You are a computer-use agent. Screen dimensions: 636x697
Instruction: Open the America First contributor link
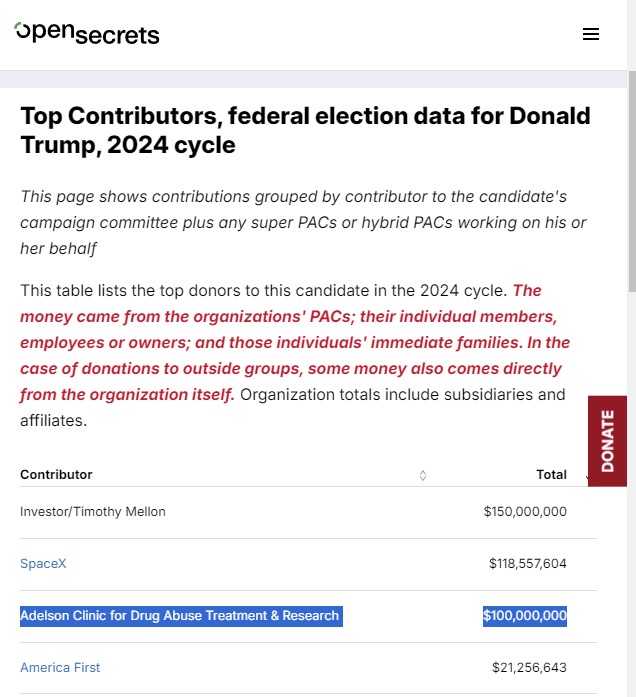click(60, 668)
